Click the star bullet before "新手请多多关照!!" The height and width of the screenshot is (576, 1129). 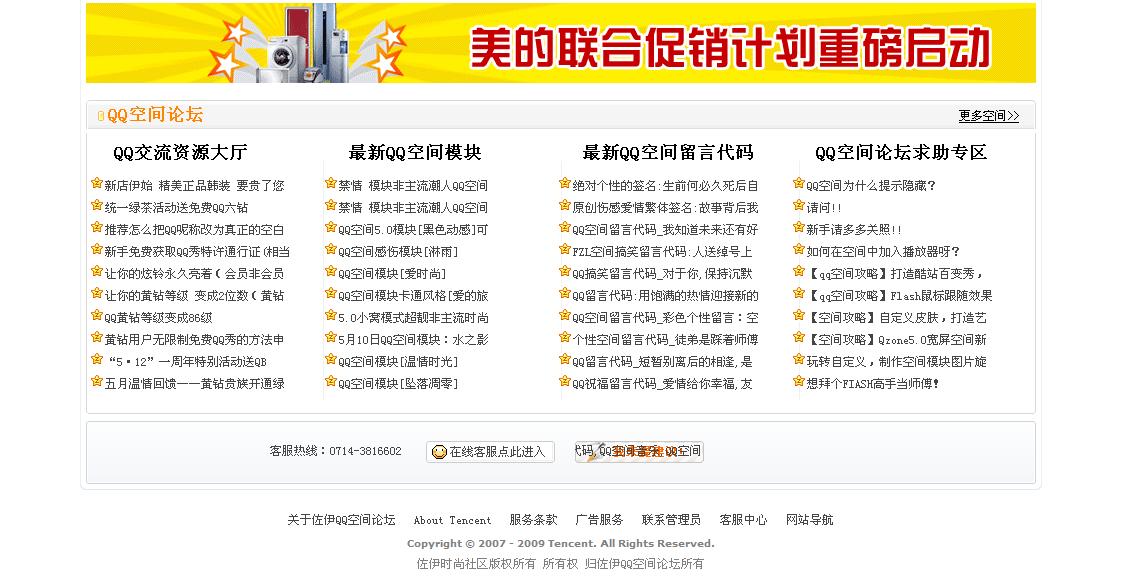799,228
